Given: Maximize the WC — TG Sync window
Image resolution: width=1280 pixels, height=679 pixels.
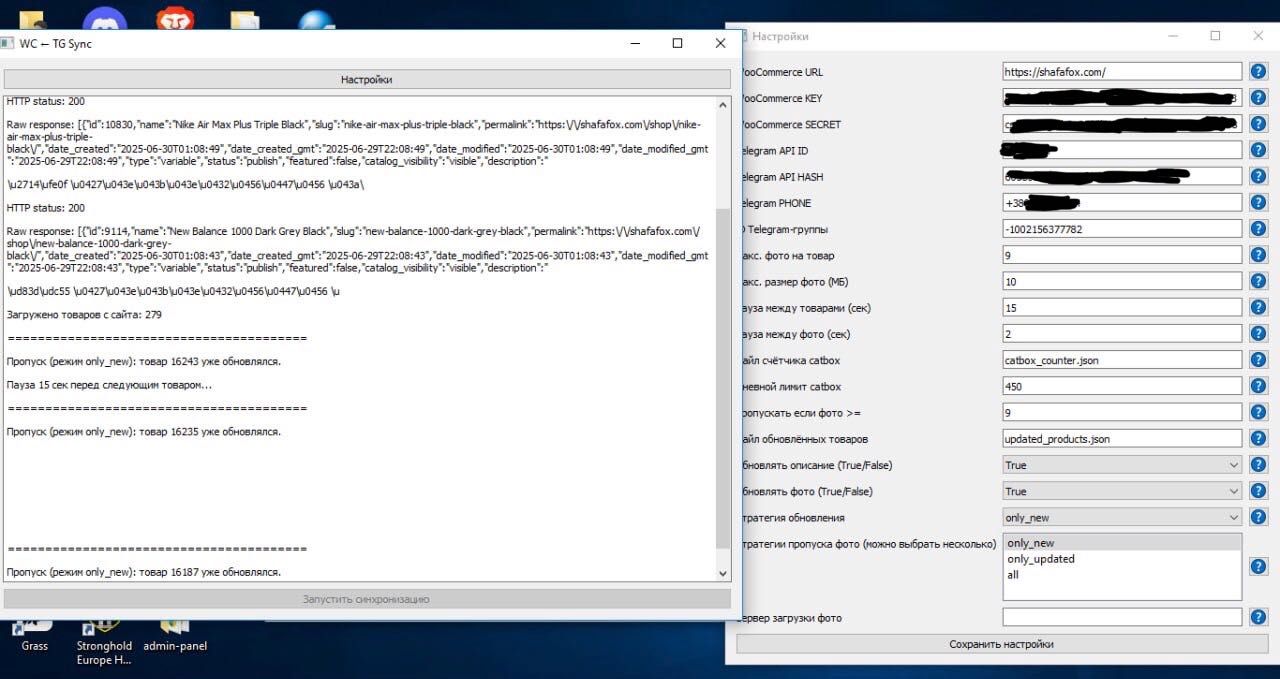Looking at the screenshot, I should coord(677,43).
